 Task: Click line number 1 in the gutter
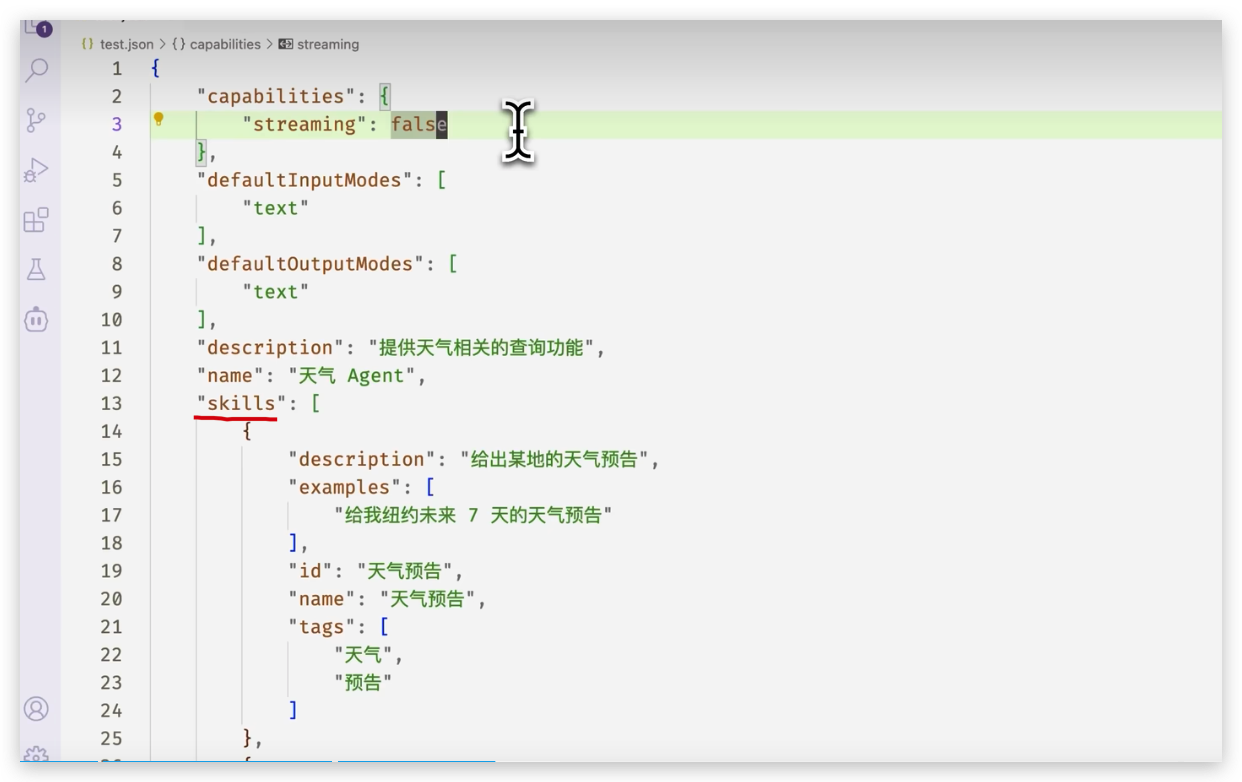tap(117, 68)
